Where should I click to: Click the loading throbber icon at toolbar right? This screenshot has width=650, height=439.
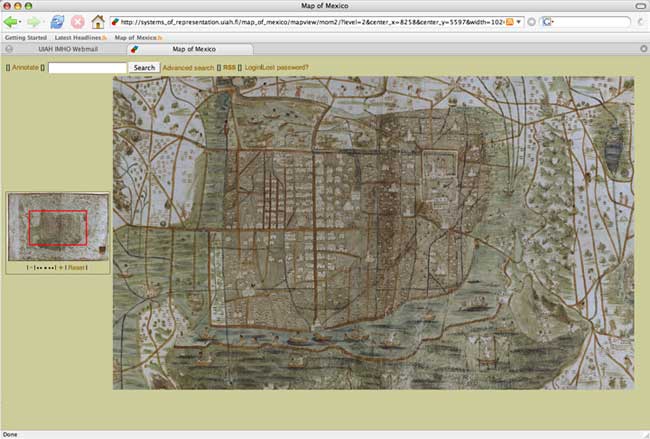[641, 22]
